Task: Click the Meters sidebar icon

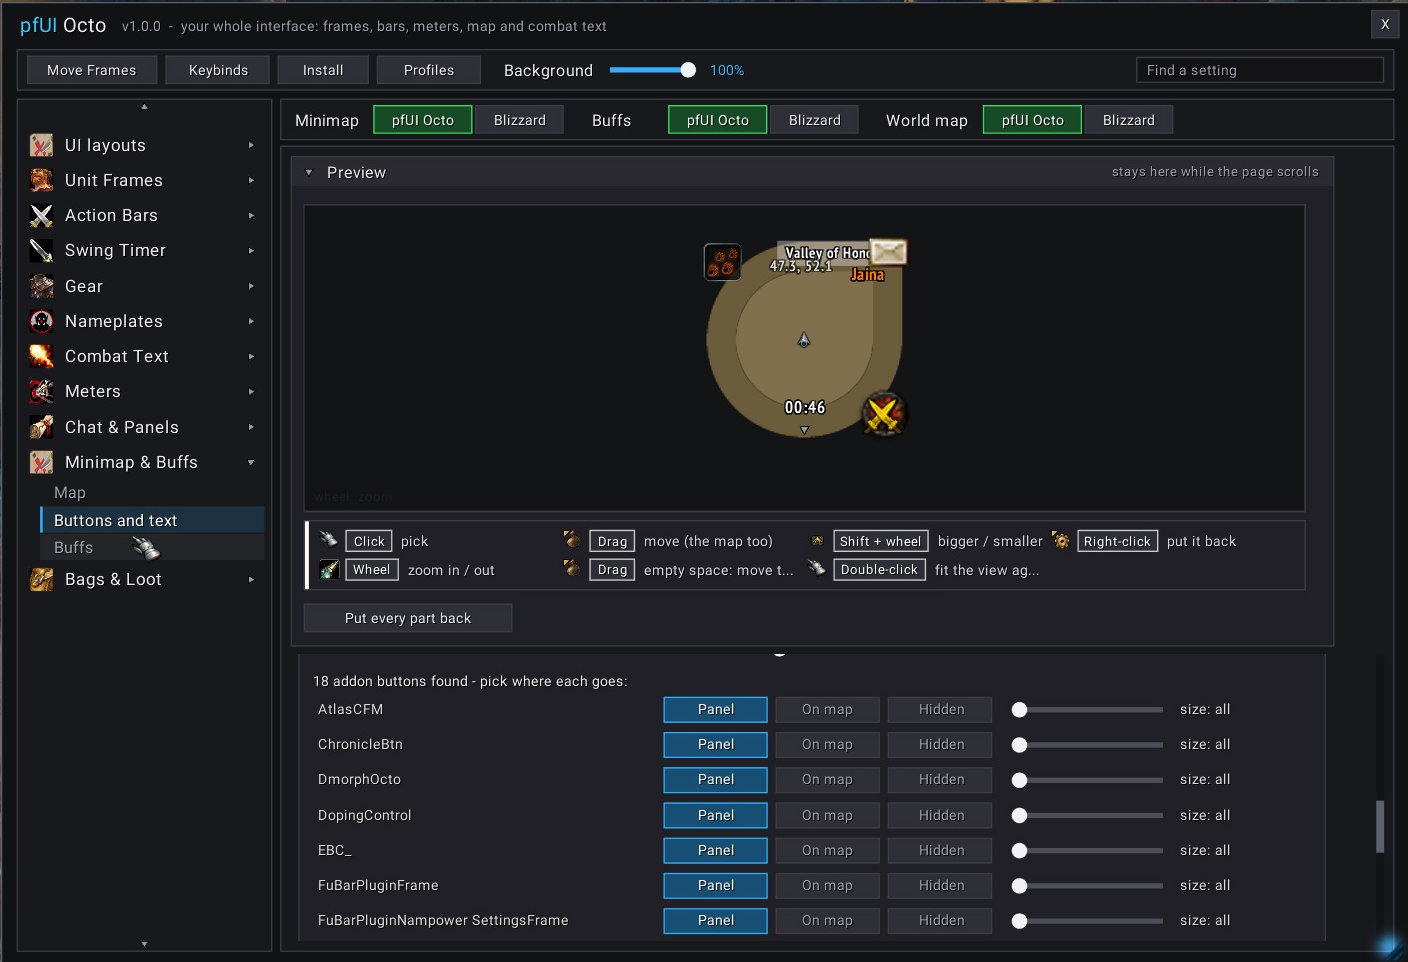Action: click(x=41, y=392)
